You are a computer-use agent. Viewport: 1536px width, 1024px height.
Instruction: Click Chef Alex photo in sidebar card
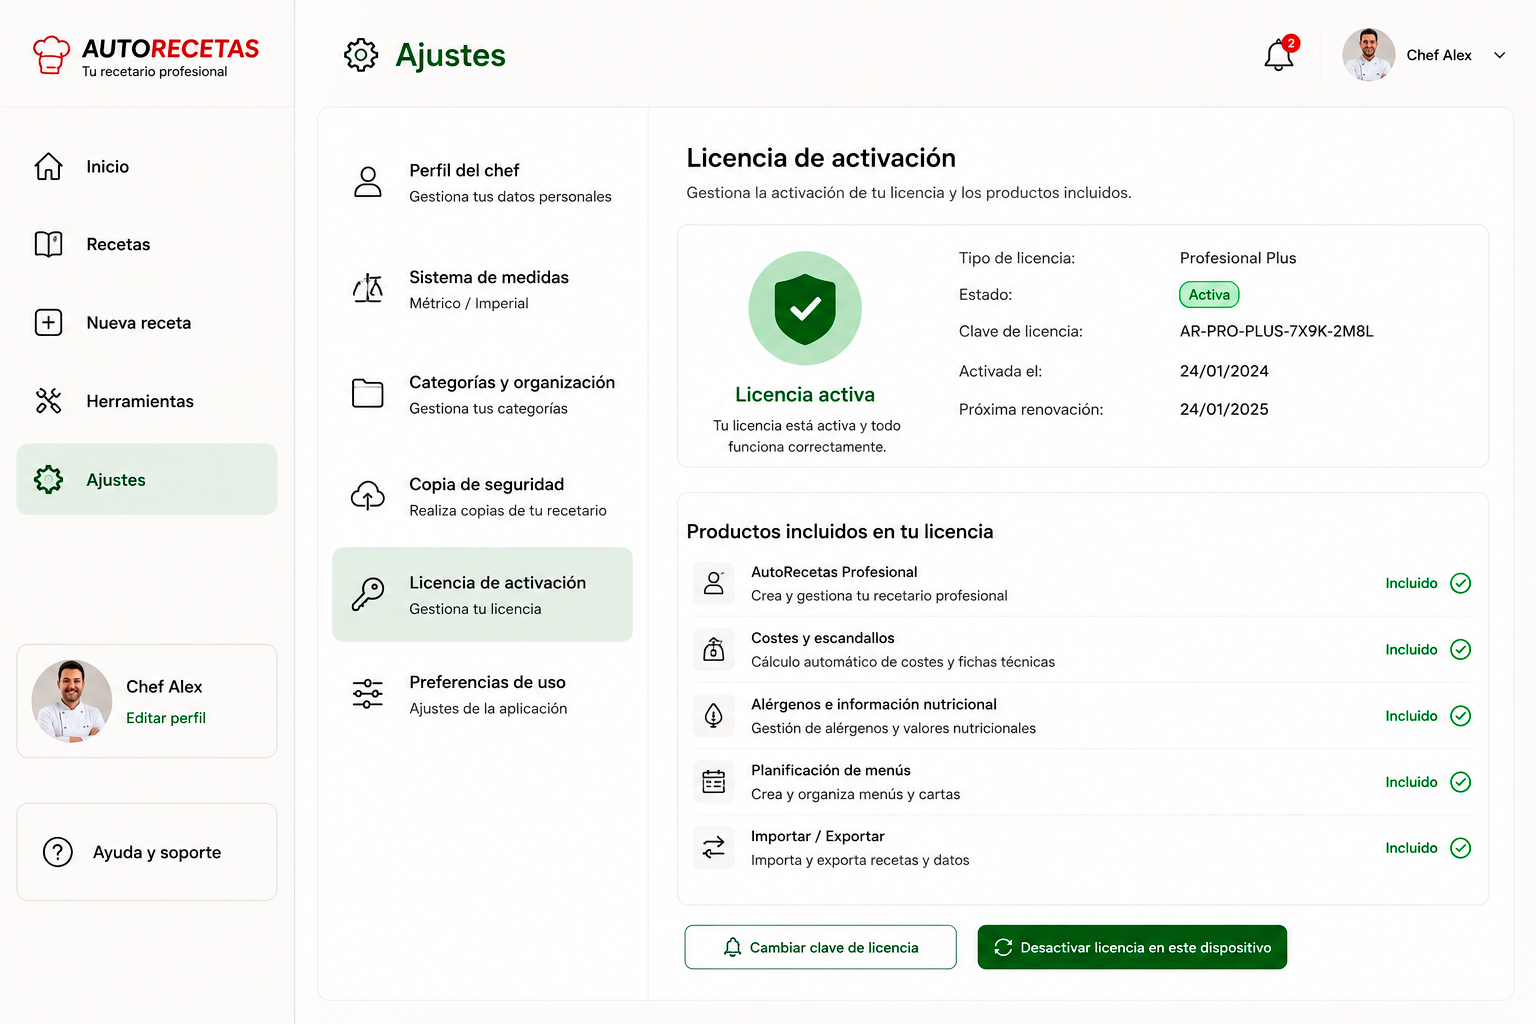(x=72, y=701)
